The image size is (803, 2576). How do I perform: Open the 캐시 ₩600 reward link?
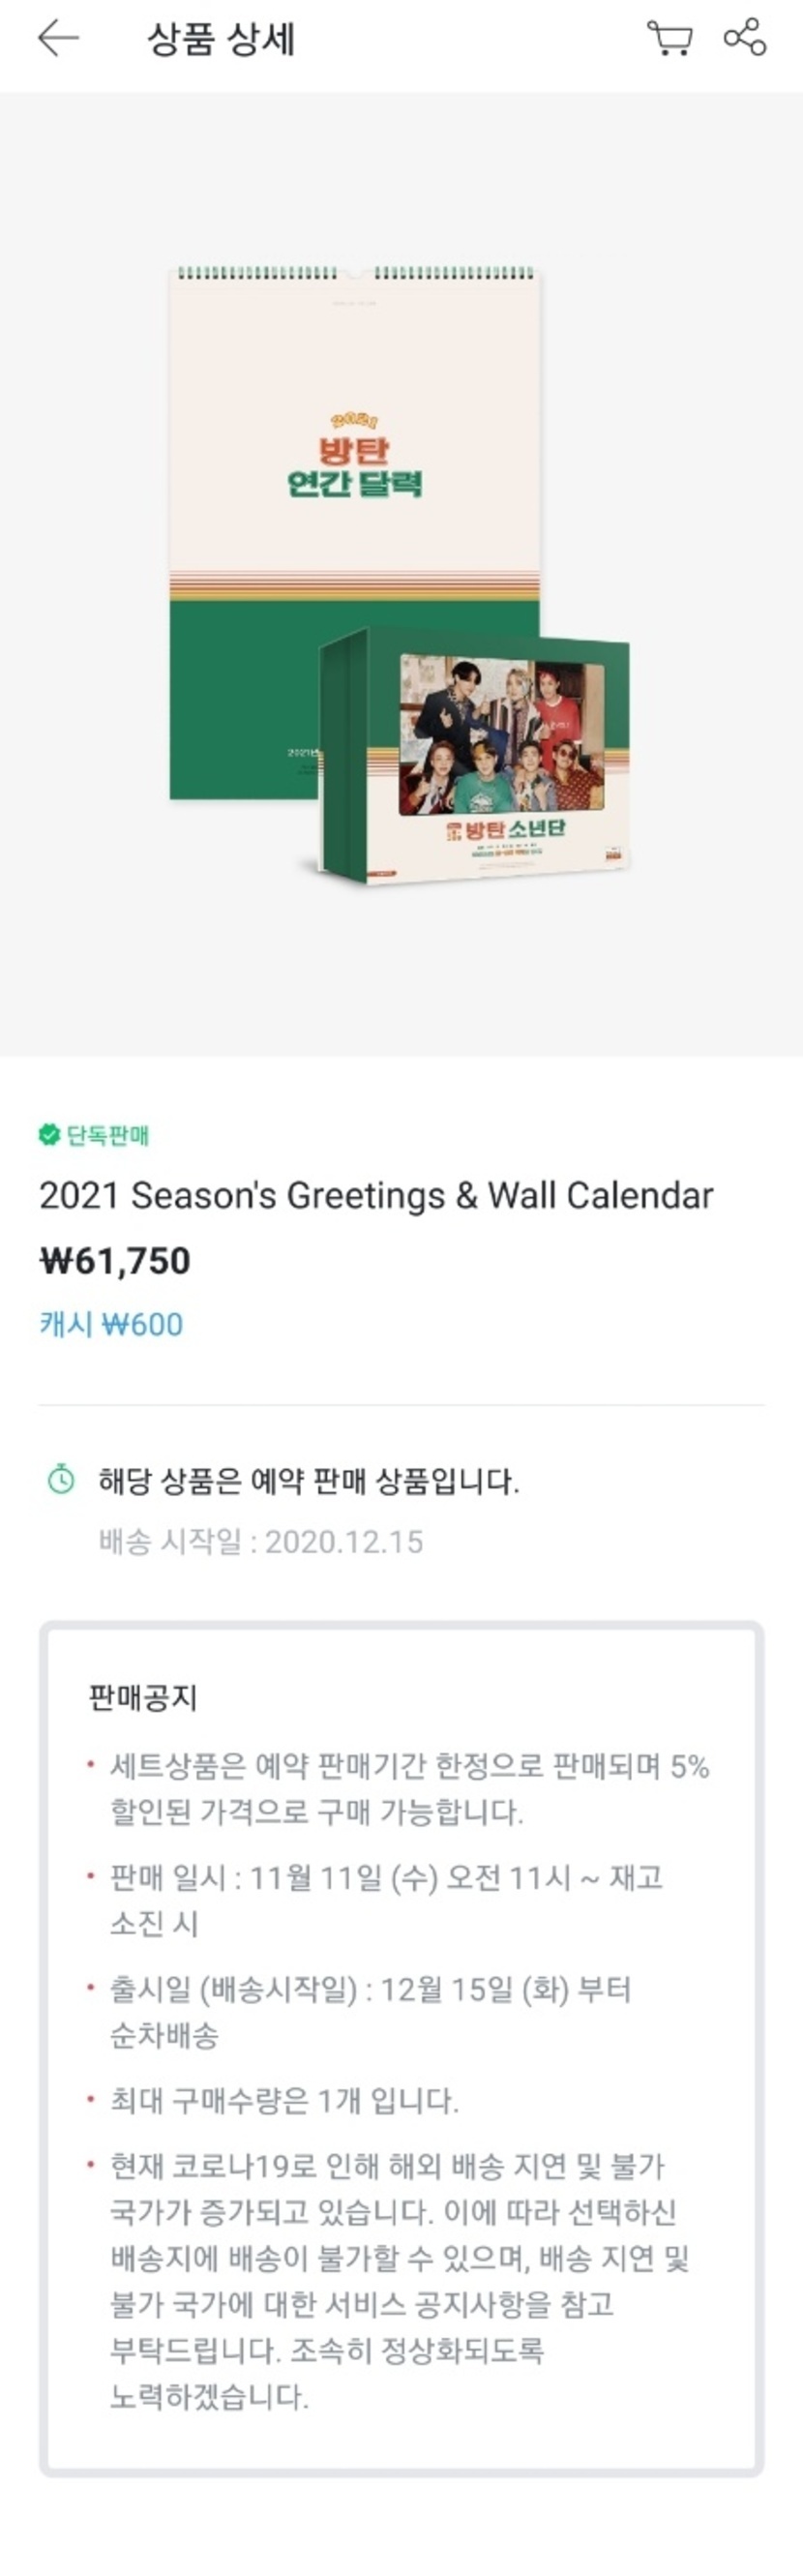111,1324
